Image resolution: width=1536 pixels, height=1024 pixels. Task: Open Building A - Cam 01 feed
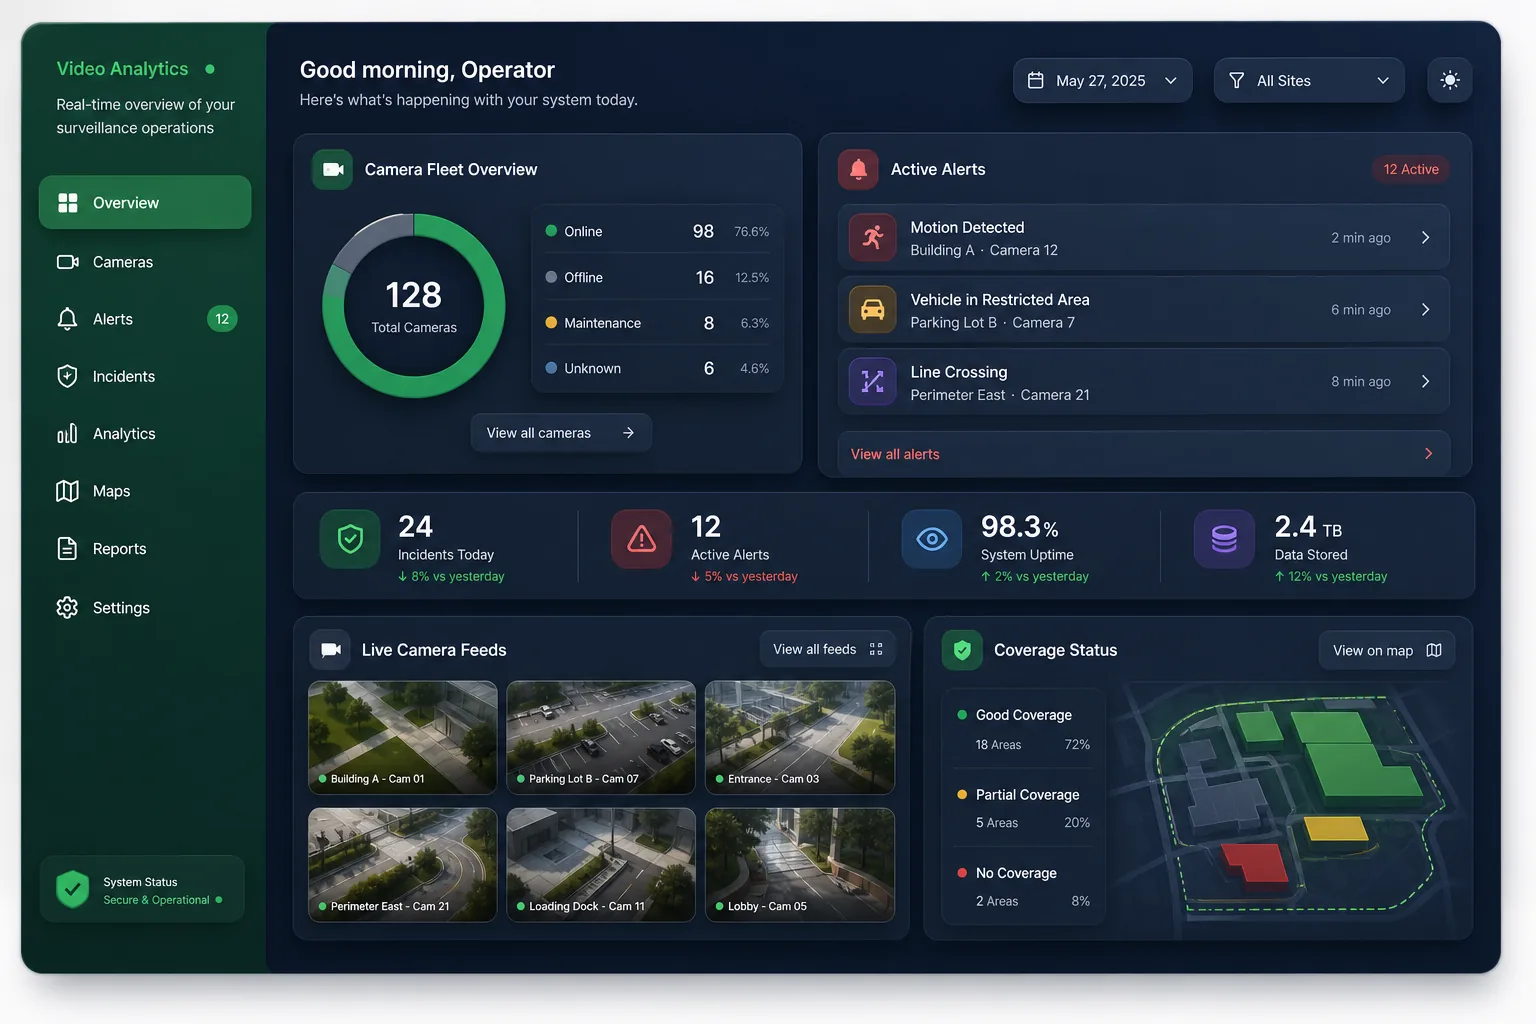click(403, 738)
